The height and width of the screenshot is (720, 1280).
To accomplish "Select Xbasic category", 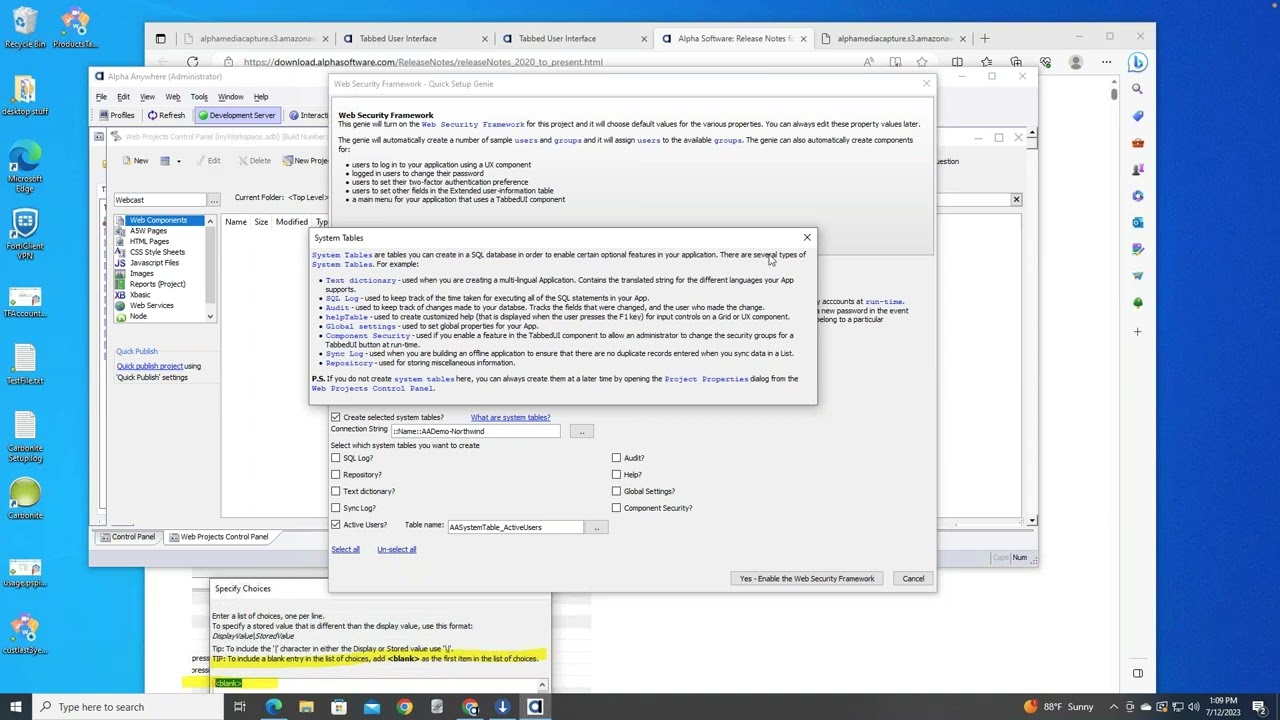I will pyautogui.click(x=140, y=295).
